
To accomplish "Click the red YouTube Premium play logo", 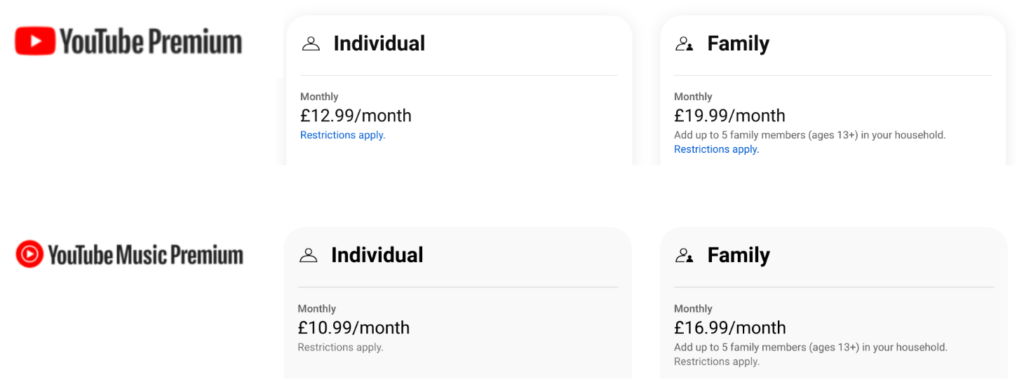I will (x=35, y=41).
